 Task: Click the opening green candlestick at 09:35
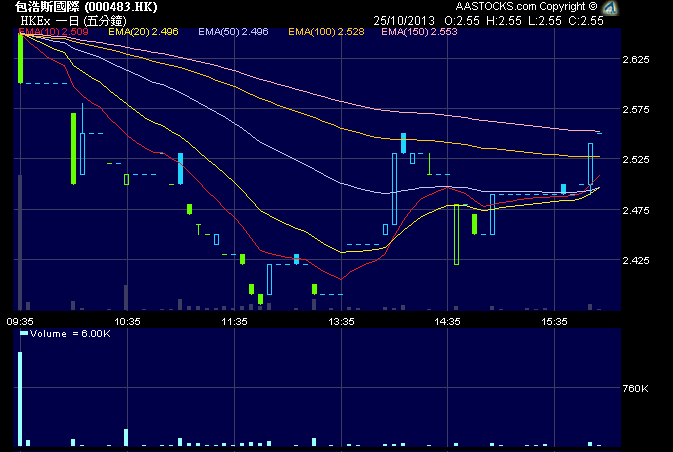click(x=20, y=58)
